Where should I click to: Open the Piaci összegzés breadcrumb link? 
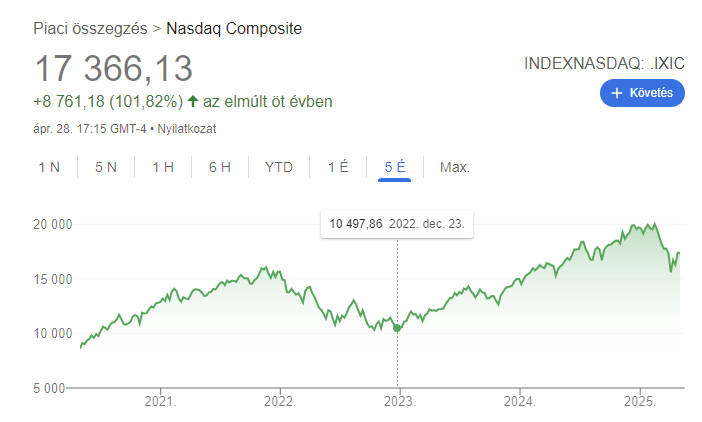pyautogui.click(x=89, y=28)
